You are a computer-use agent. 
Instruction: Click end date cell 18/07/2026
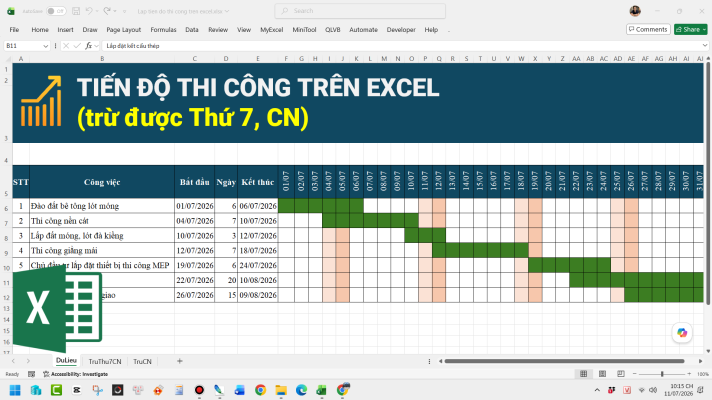pos(257,250)
